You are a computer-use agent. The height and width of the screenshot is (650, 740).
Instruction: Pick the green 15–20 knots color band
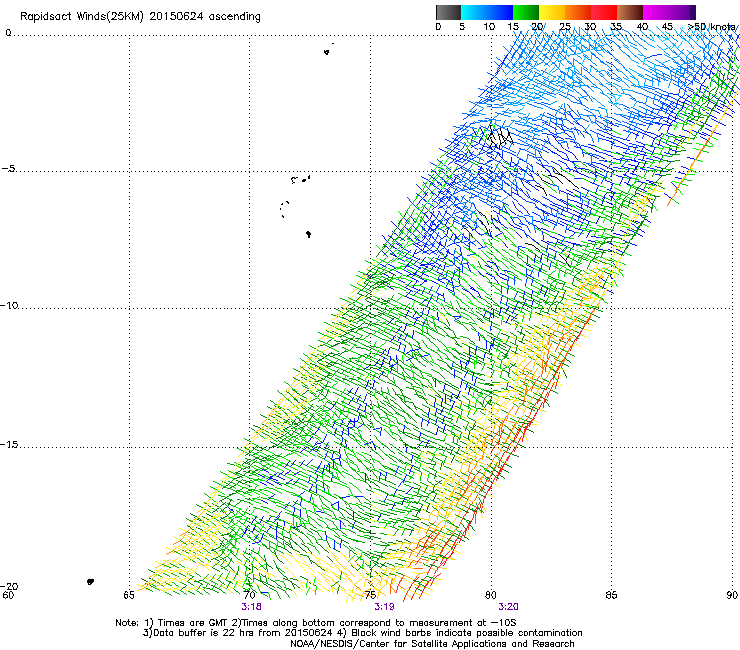coord(526,12)
